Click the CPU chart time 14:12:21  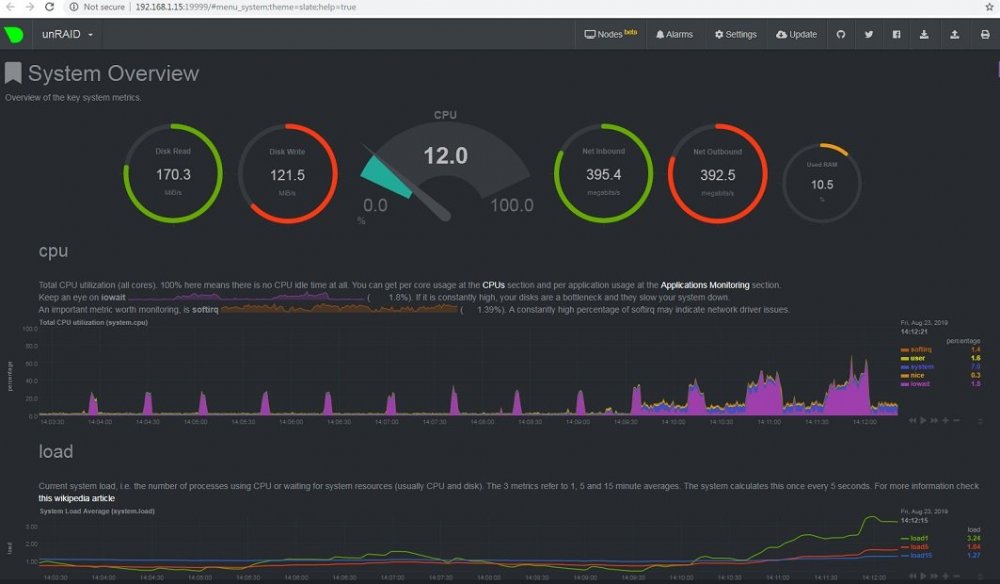pos(914,332)
